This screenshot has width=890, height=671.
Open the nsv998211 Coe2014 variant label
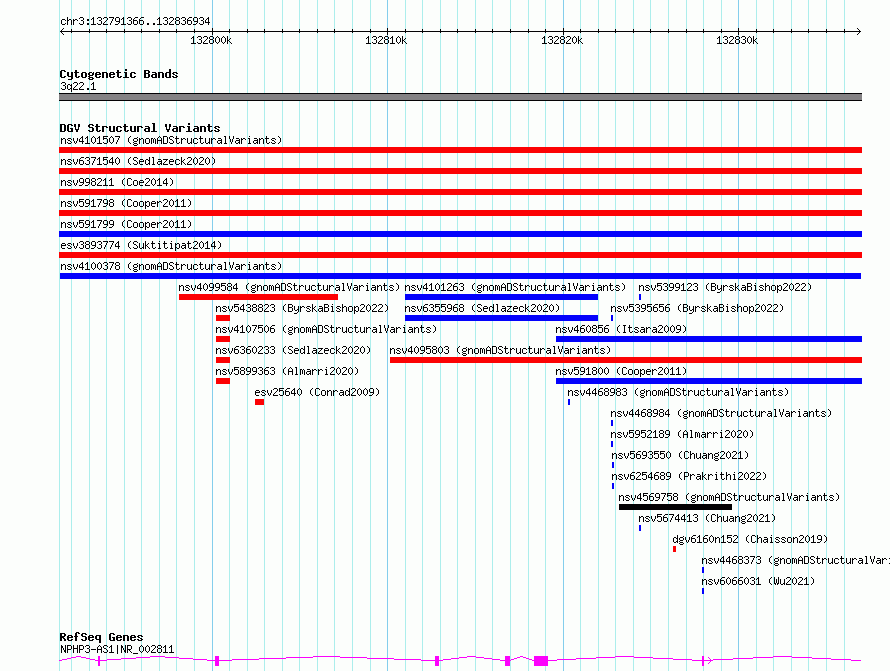(x=117, y=182)
